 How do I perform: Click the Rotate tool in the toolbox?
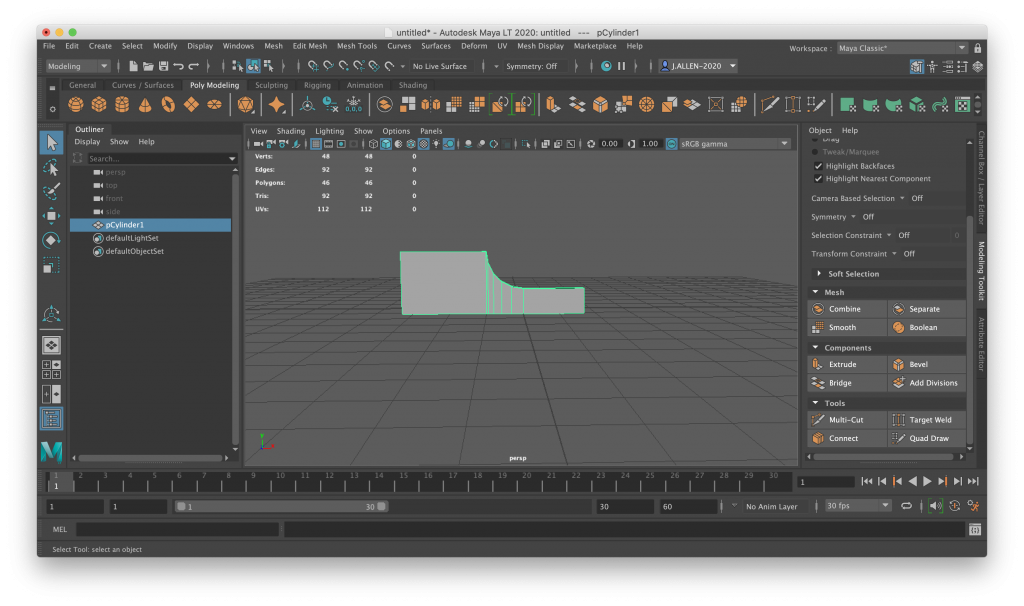[x=51, y=240]
